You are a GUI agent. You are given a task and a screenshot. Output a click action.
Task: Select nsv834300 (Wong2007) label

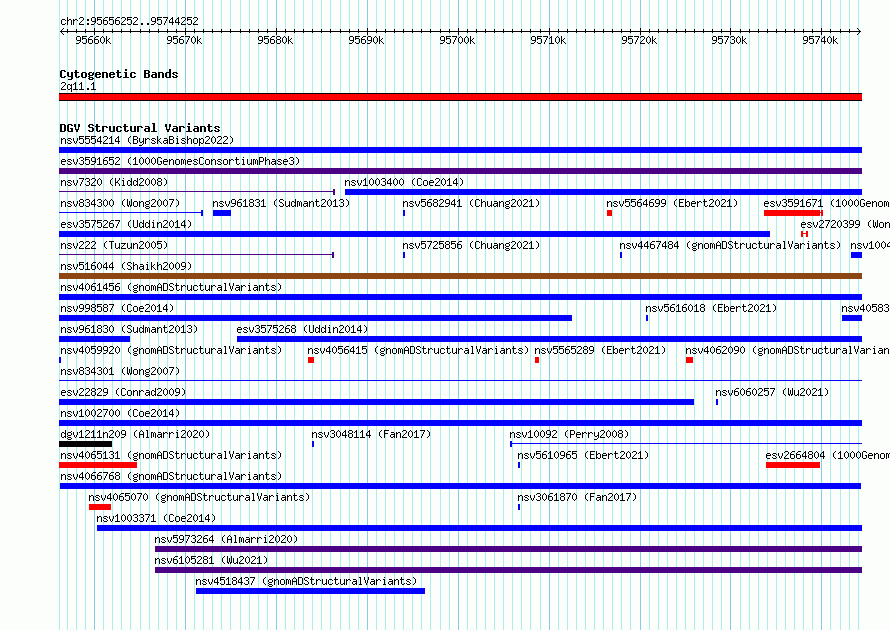[120, 203]
